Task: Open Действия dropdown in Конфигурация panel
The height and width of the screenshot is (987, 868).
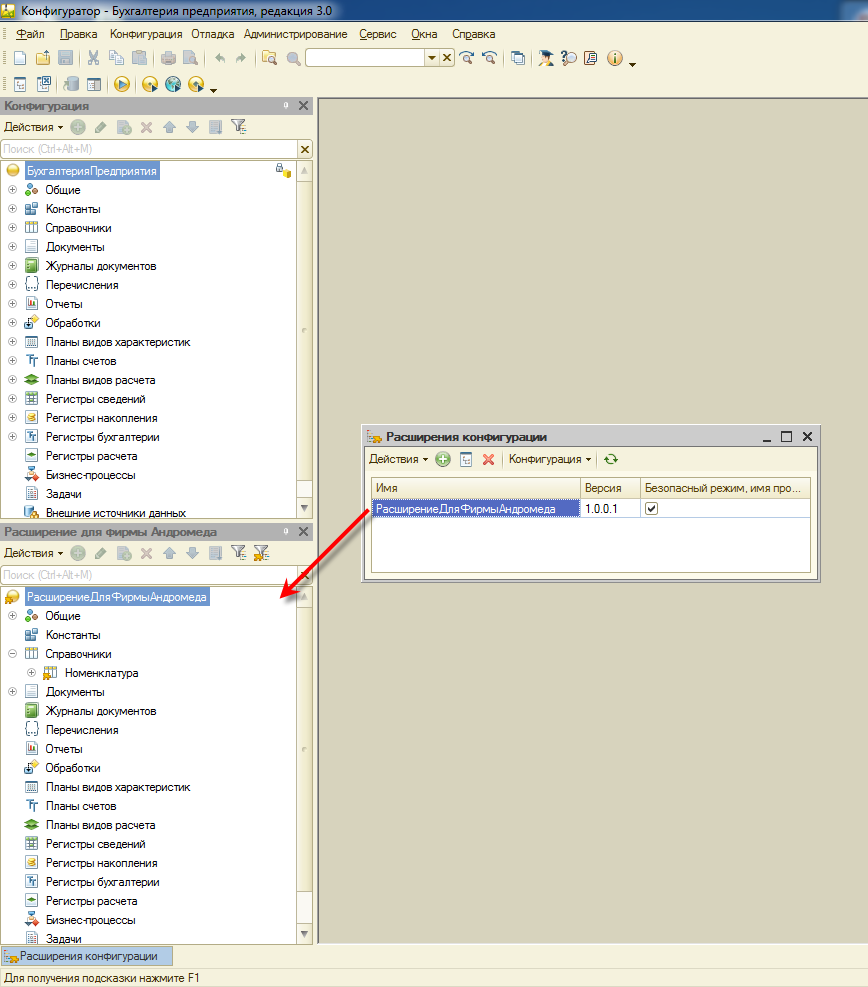Action: [x=33, y=127]
